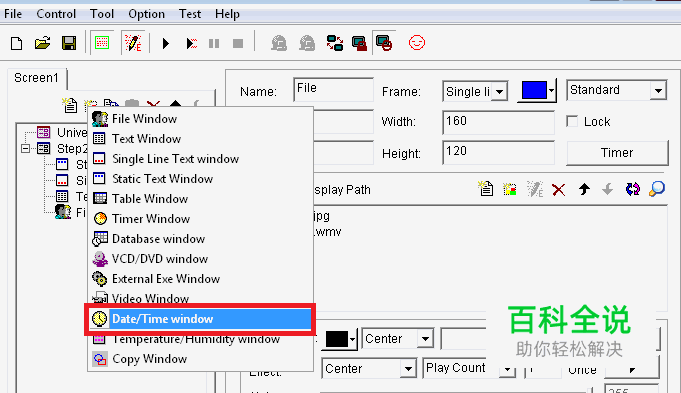Open the Control menu

[56, 14]
